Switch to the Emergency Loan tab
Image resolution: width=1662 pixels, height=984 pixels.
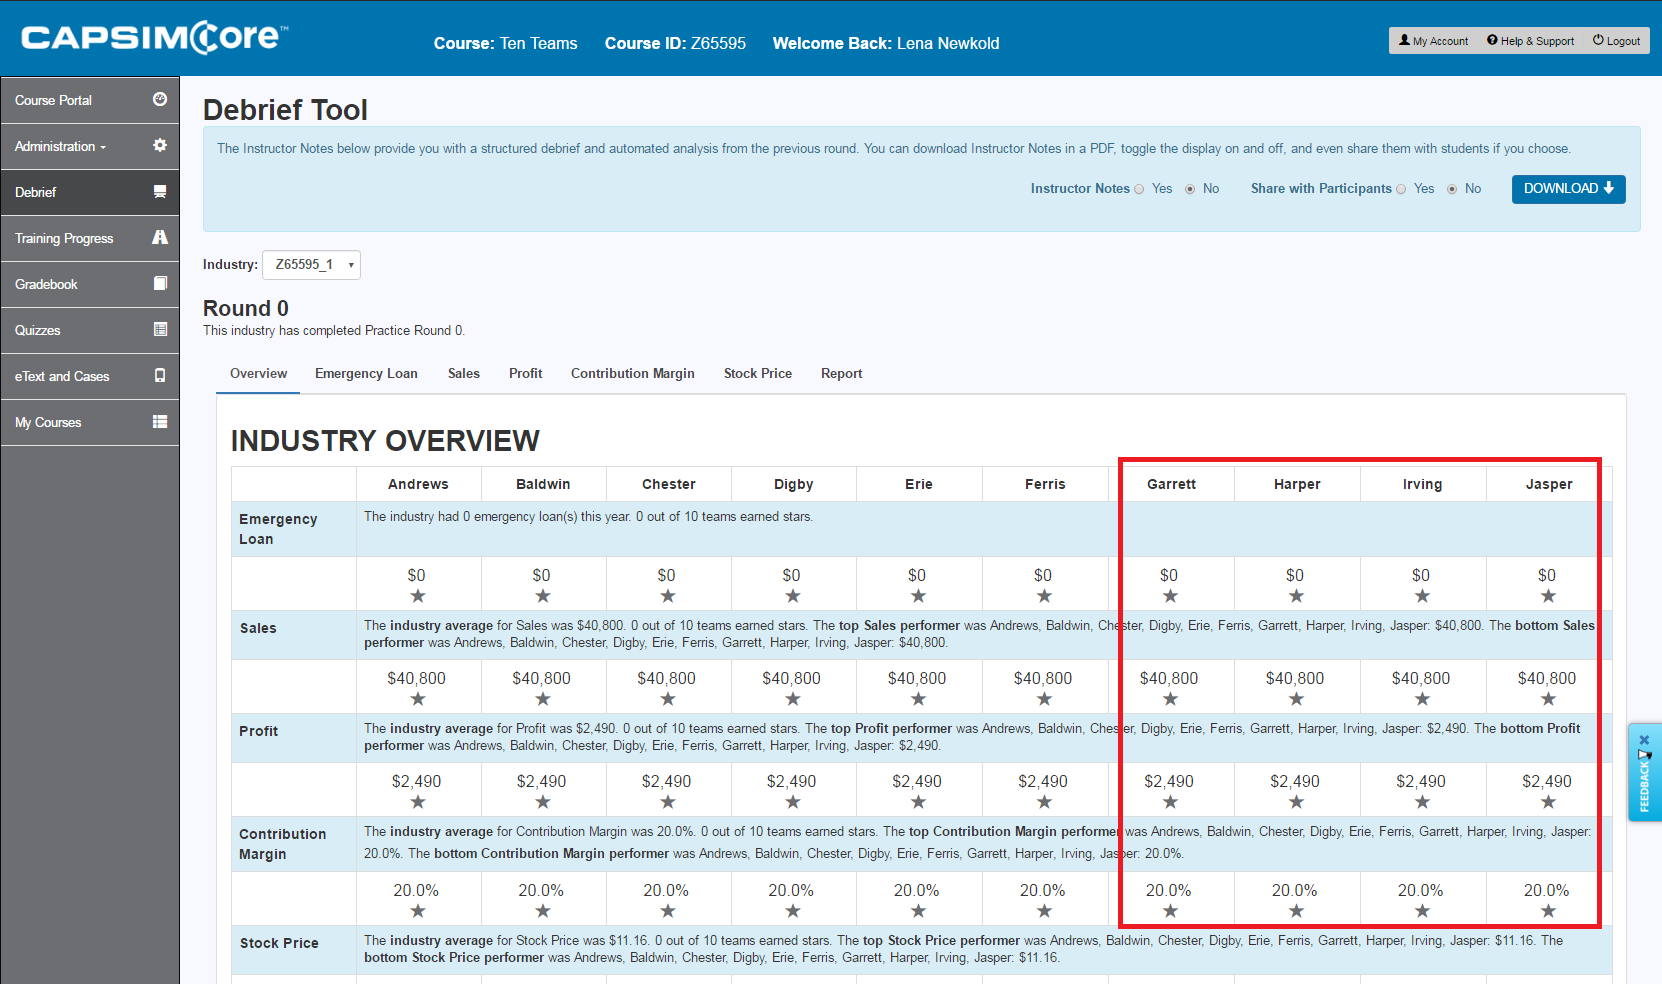pyautogui.click(x=366, y=373)
